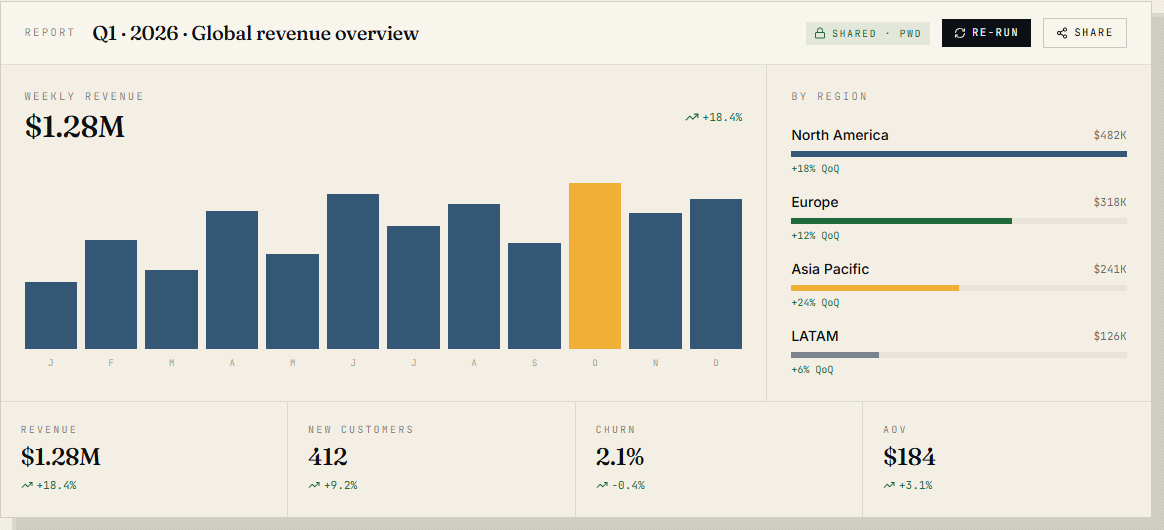Click trend arrow icon under New Customers
The width and height of the screenshot is (1164, 530).
(314, 485)
